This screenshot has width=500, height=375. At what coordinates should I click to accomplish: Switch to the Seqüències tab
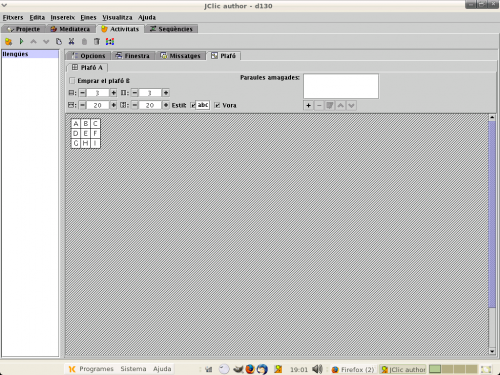click(171, 29)
